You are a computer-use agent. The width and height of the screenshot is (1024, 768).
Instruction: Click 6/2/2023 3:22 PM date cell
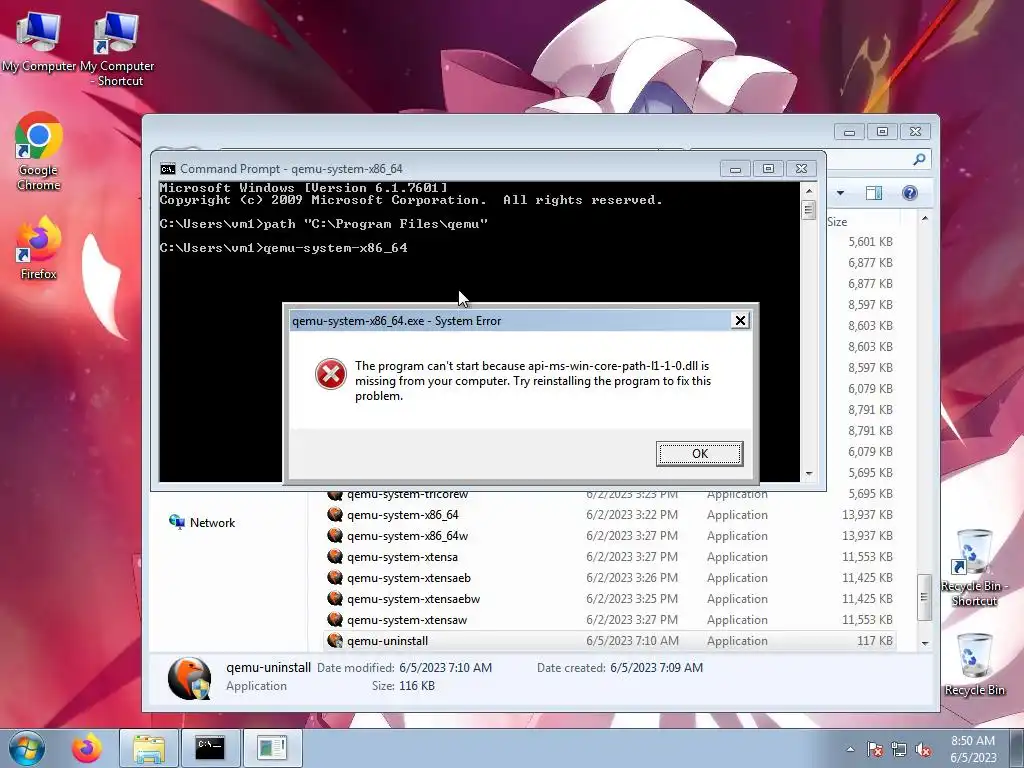point(632,515)
